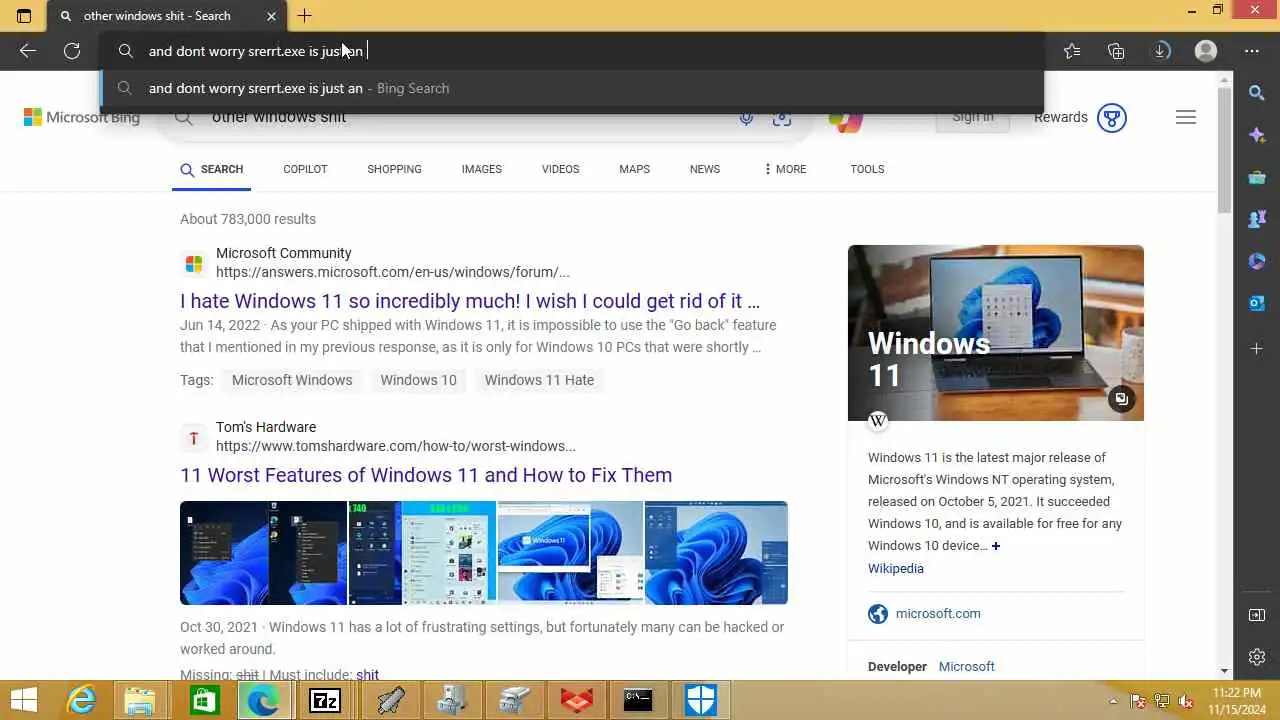Open the TOOLS search option
Screen dimensions: 1280x720
click(867, 169)
